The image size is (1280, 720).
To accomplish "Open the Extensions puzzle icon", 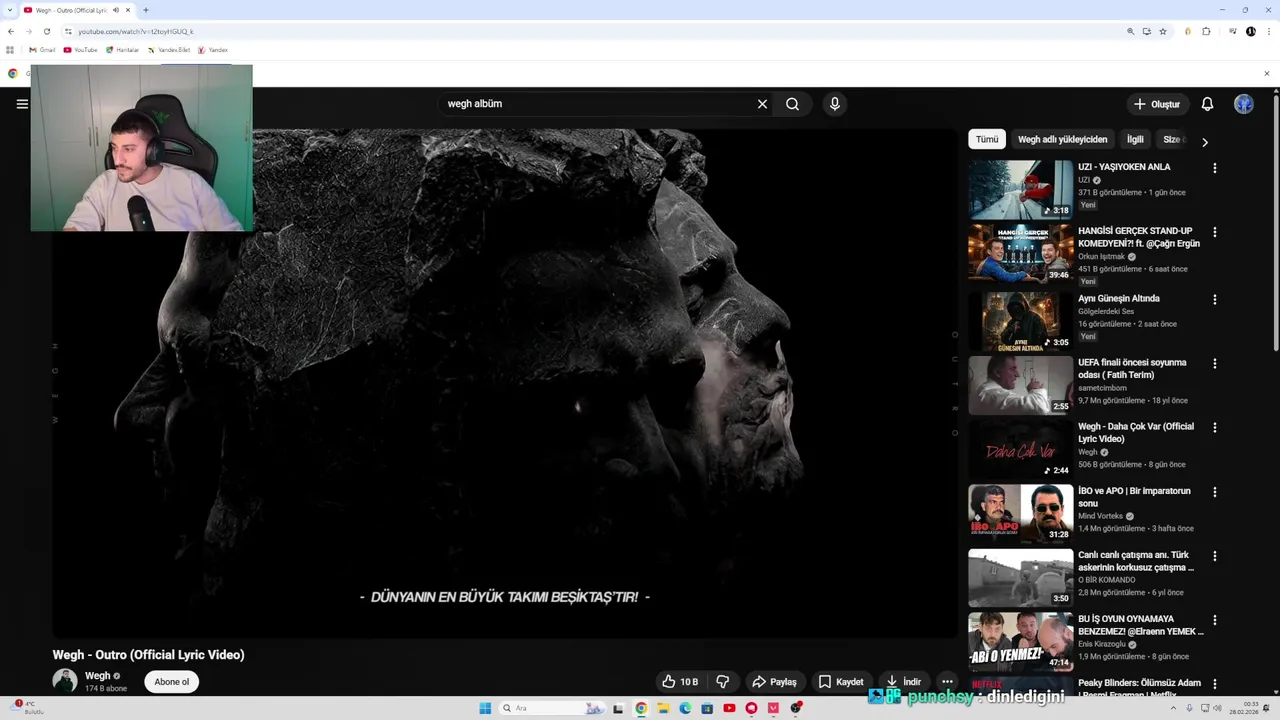I will (1206, 31).
